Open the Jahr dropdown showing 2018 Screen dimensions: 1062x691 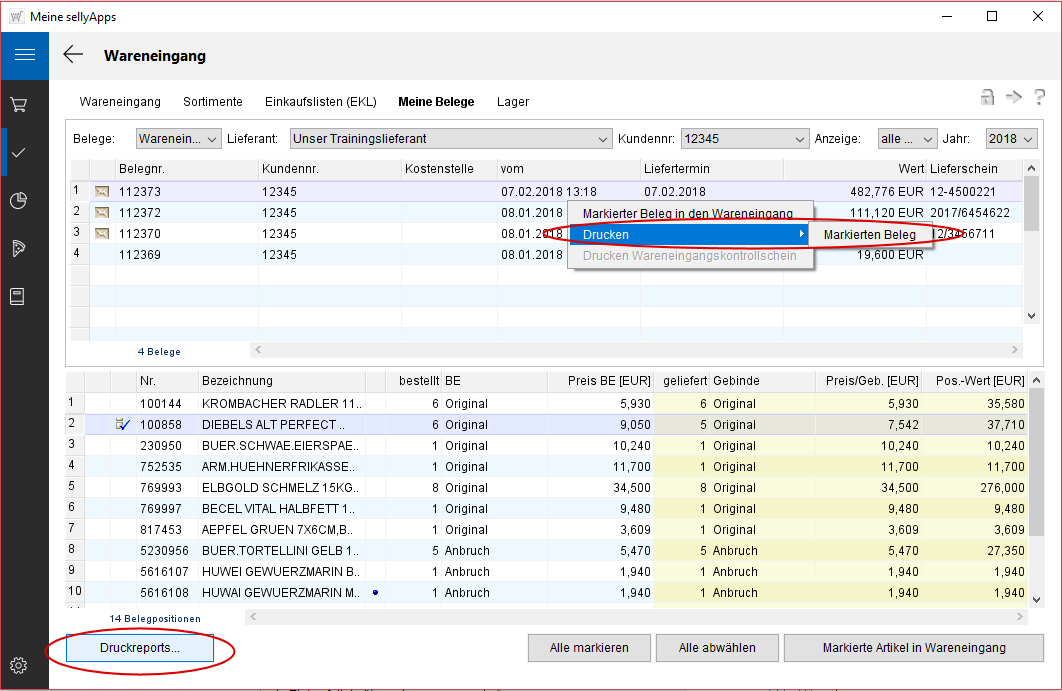point(1011,139)
